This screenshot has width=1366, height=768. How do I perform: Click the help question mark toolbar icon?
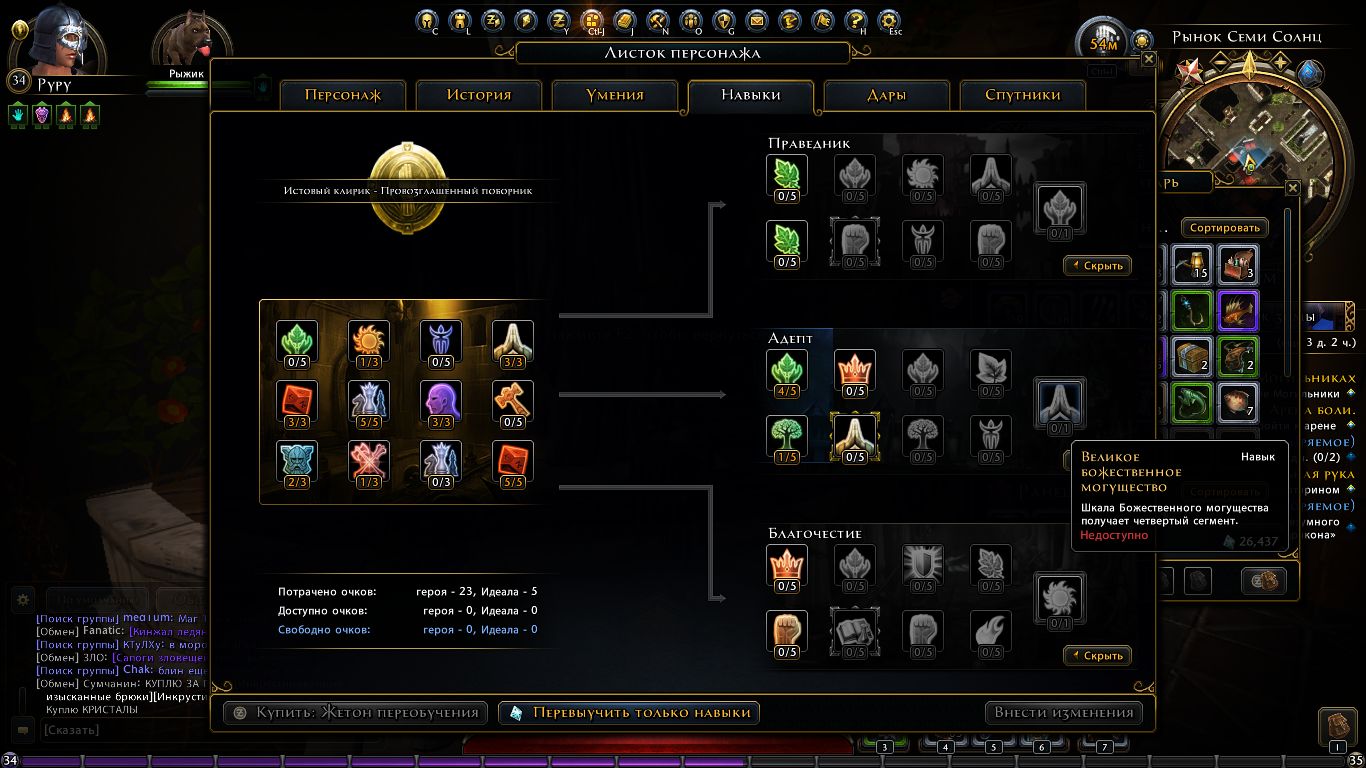pyautogui.click(x=855, y=19)
